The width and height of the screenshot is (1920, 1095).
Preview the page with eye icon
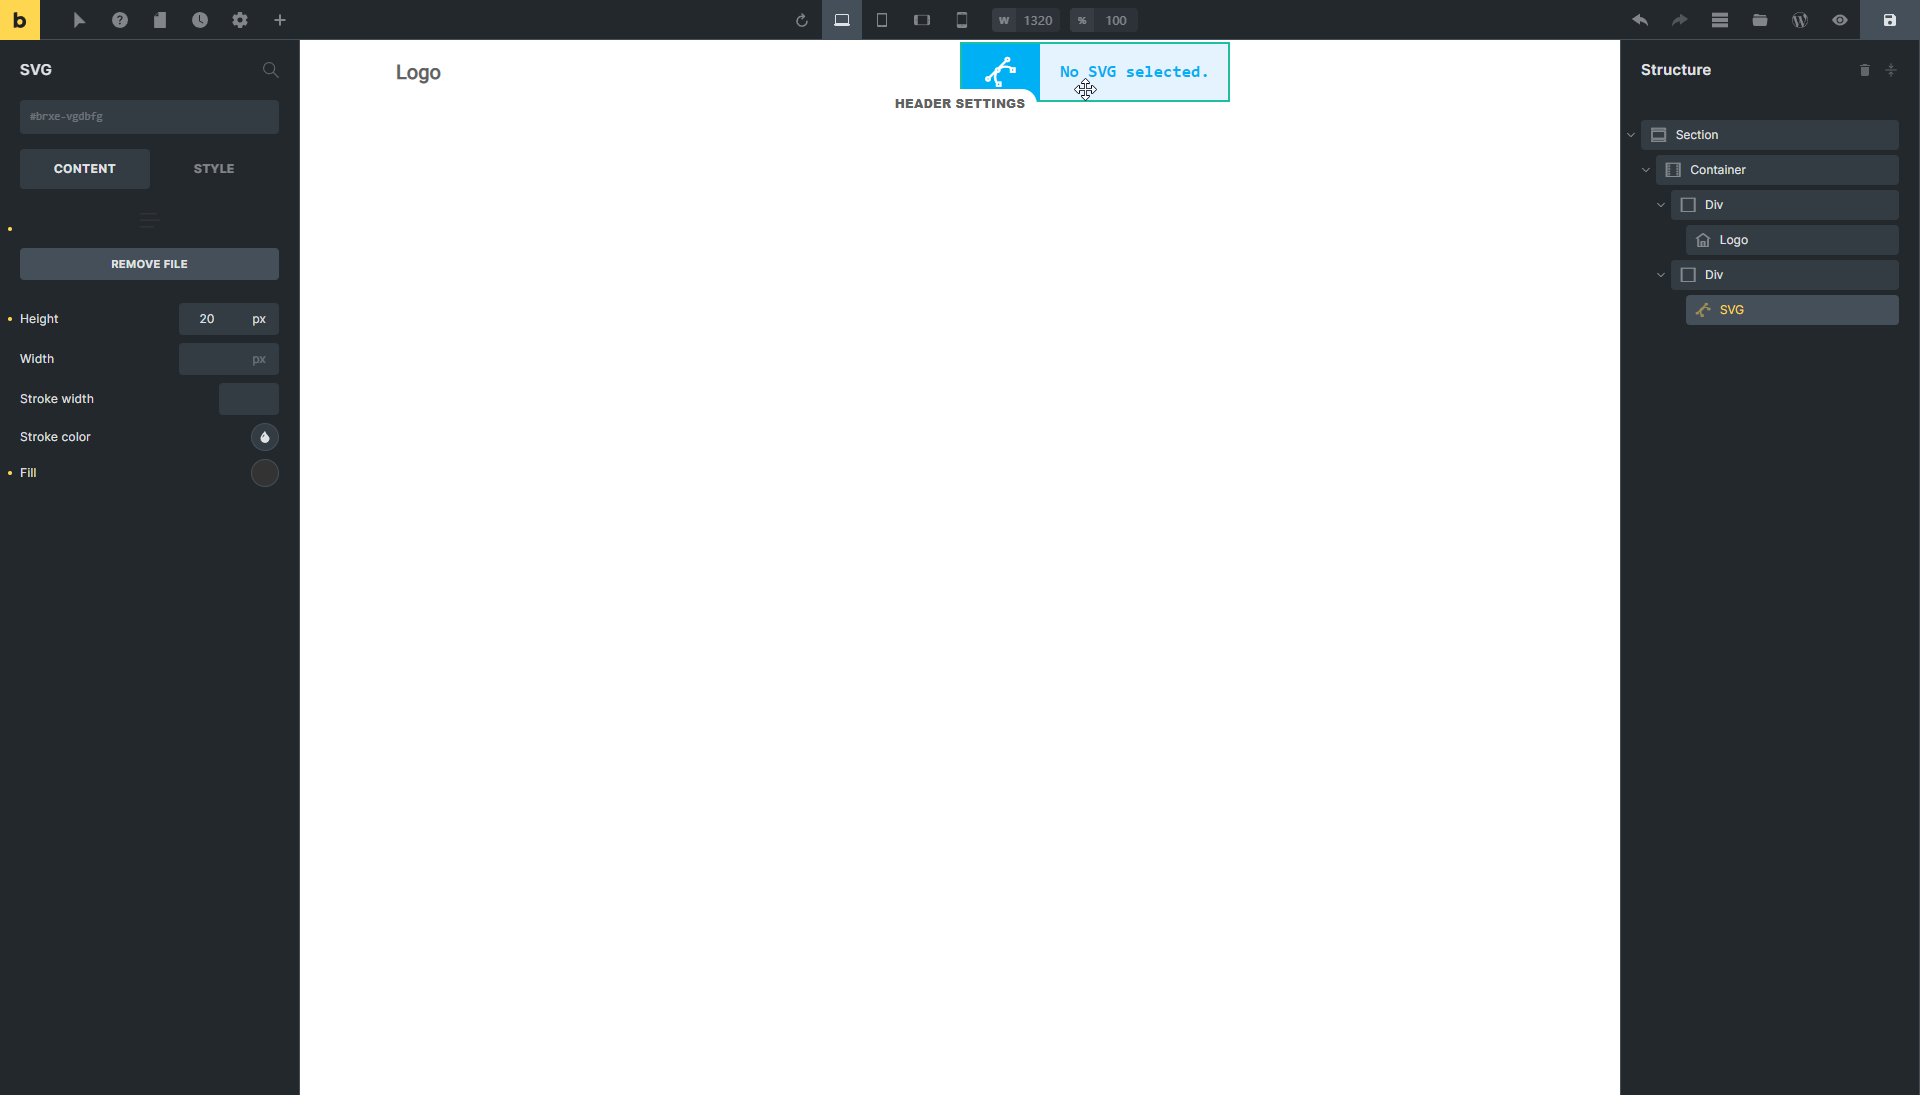pyautogui.click(x=1840, y=20)
